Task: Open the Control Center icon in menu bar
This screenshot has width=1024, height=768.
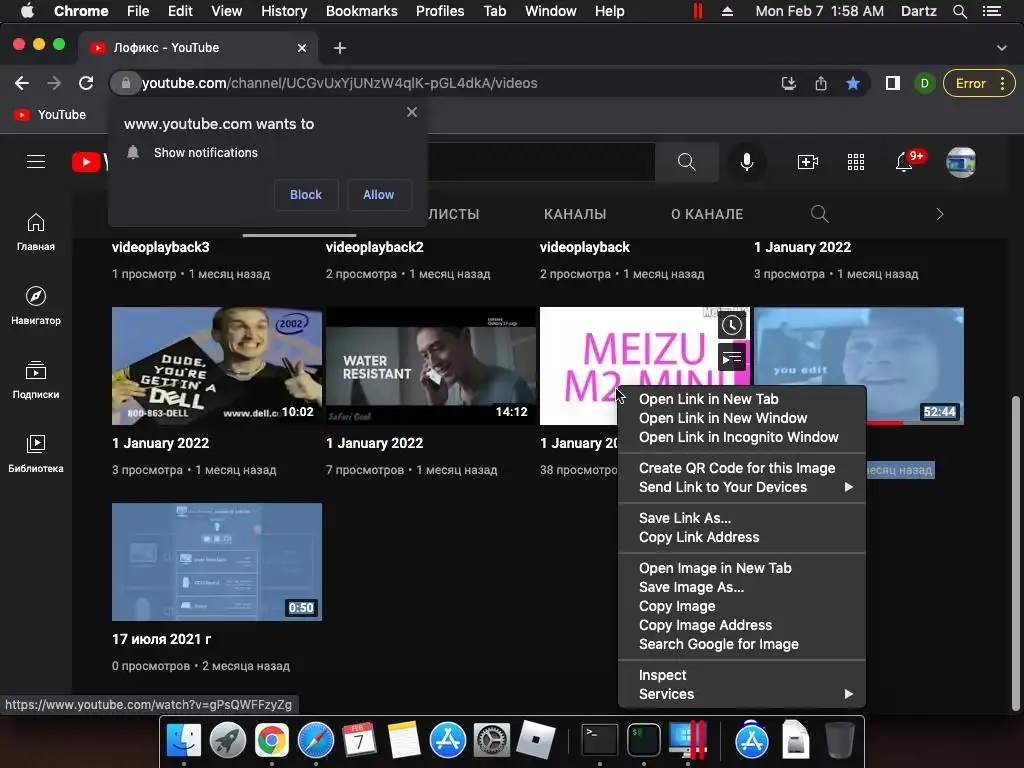Action: pyautogui.click(x=992, y=11)
